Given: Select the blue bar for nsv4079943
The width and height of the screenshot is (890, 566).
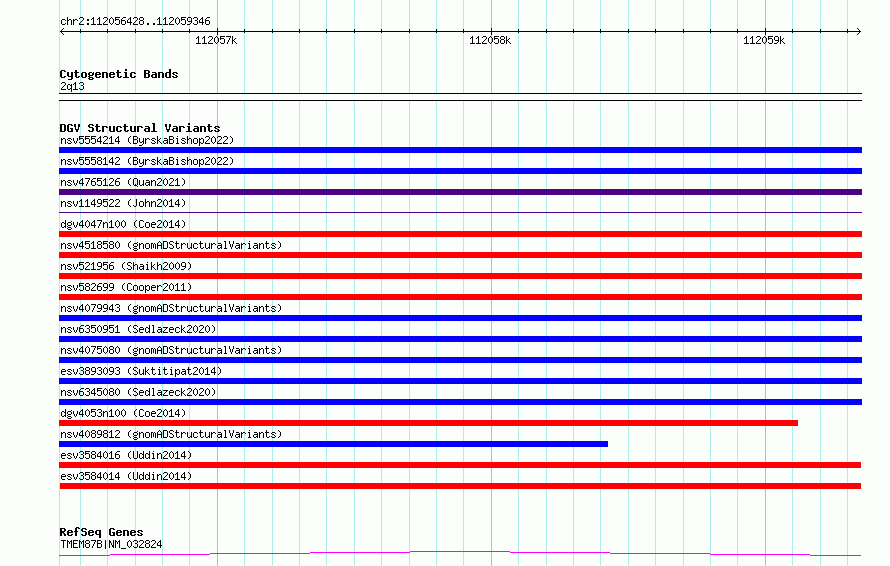Looking at the screenshot, I should pyautogui.click(x=460, y=318).
